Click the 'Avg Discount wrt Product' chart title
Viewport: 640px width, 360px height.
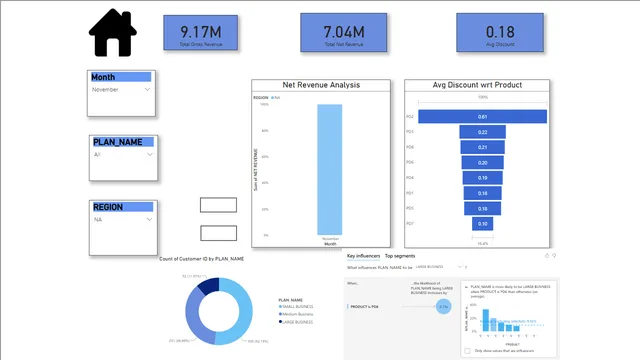click(x=477, y=85)
